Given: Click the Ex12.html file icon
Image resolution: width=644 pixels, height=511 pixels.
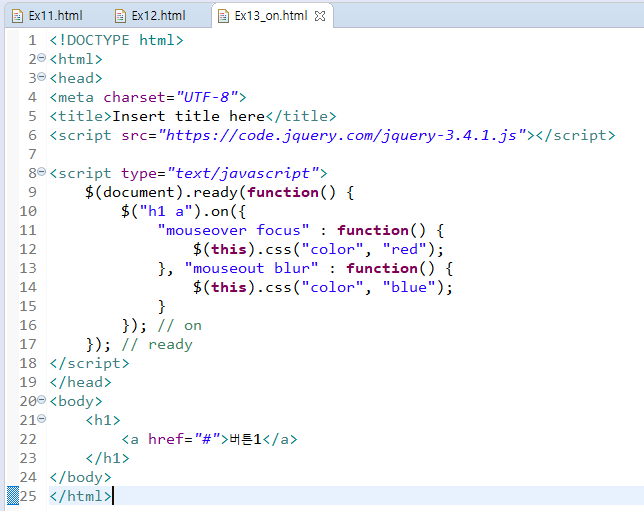Looking at the screenshot, I should click(120, 16).
